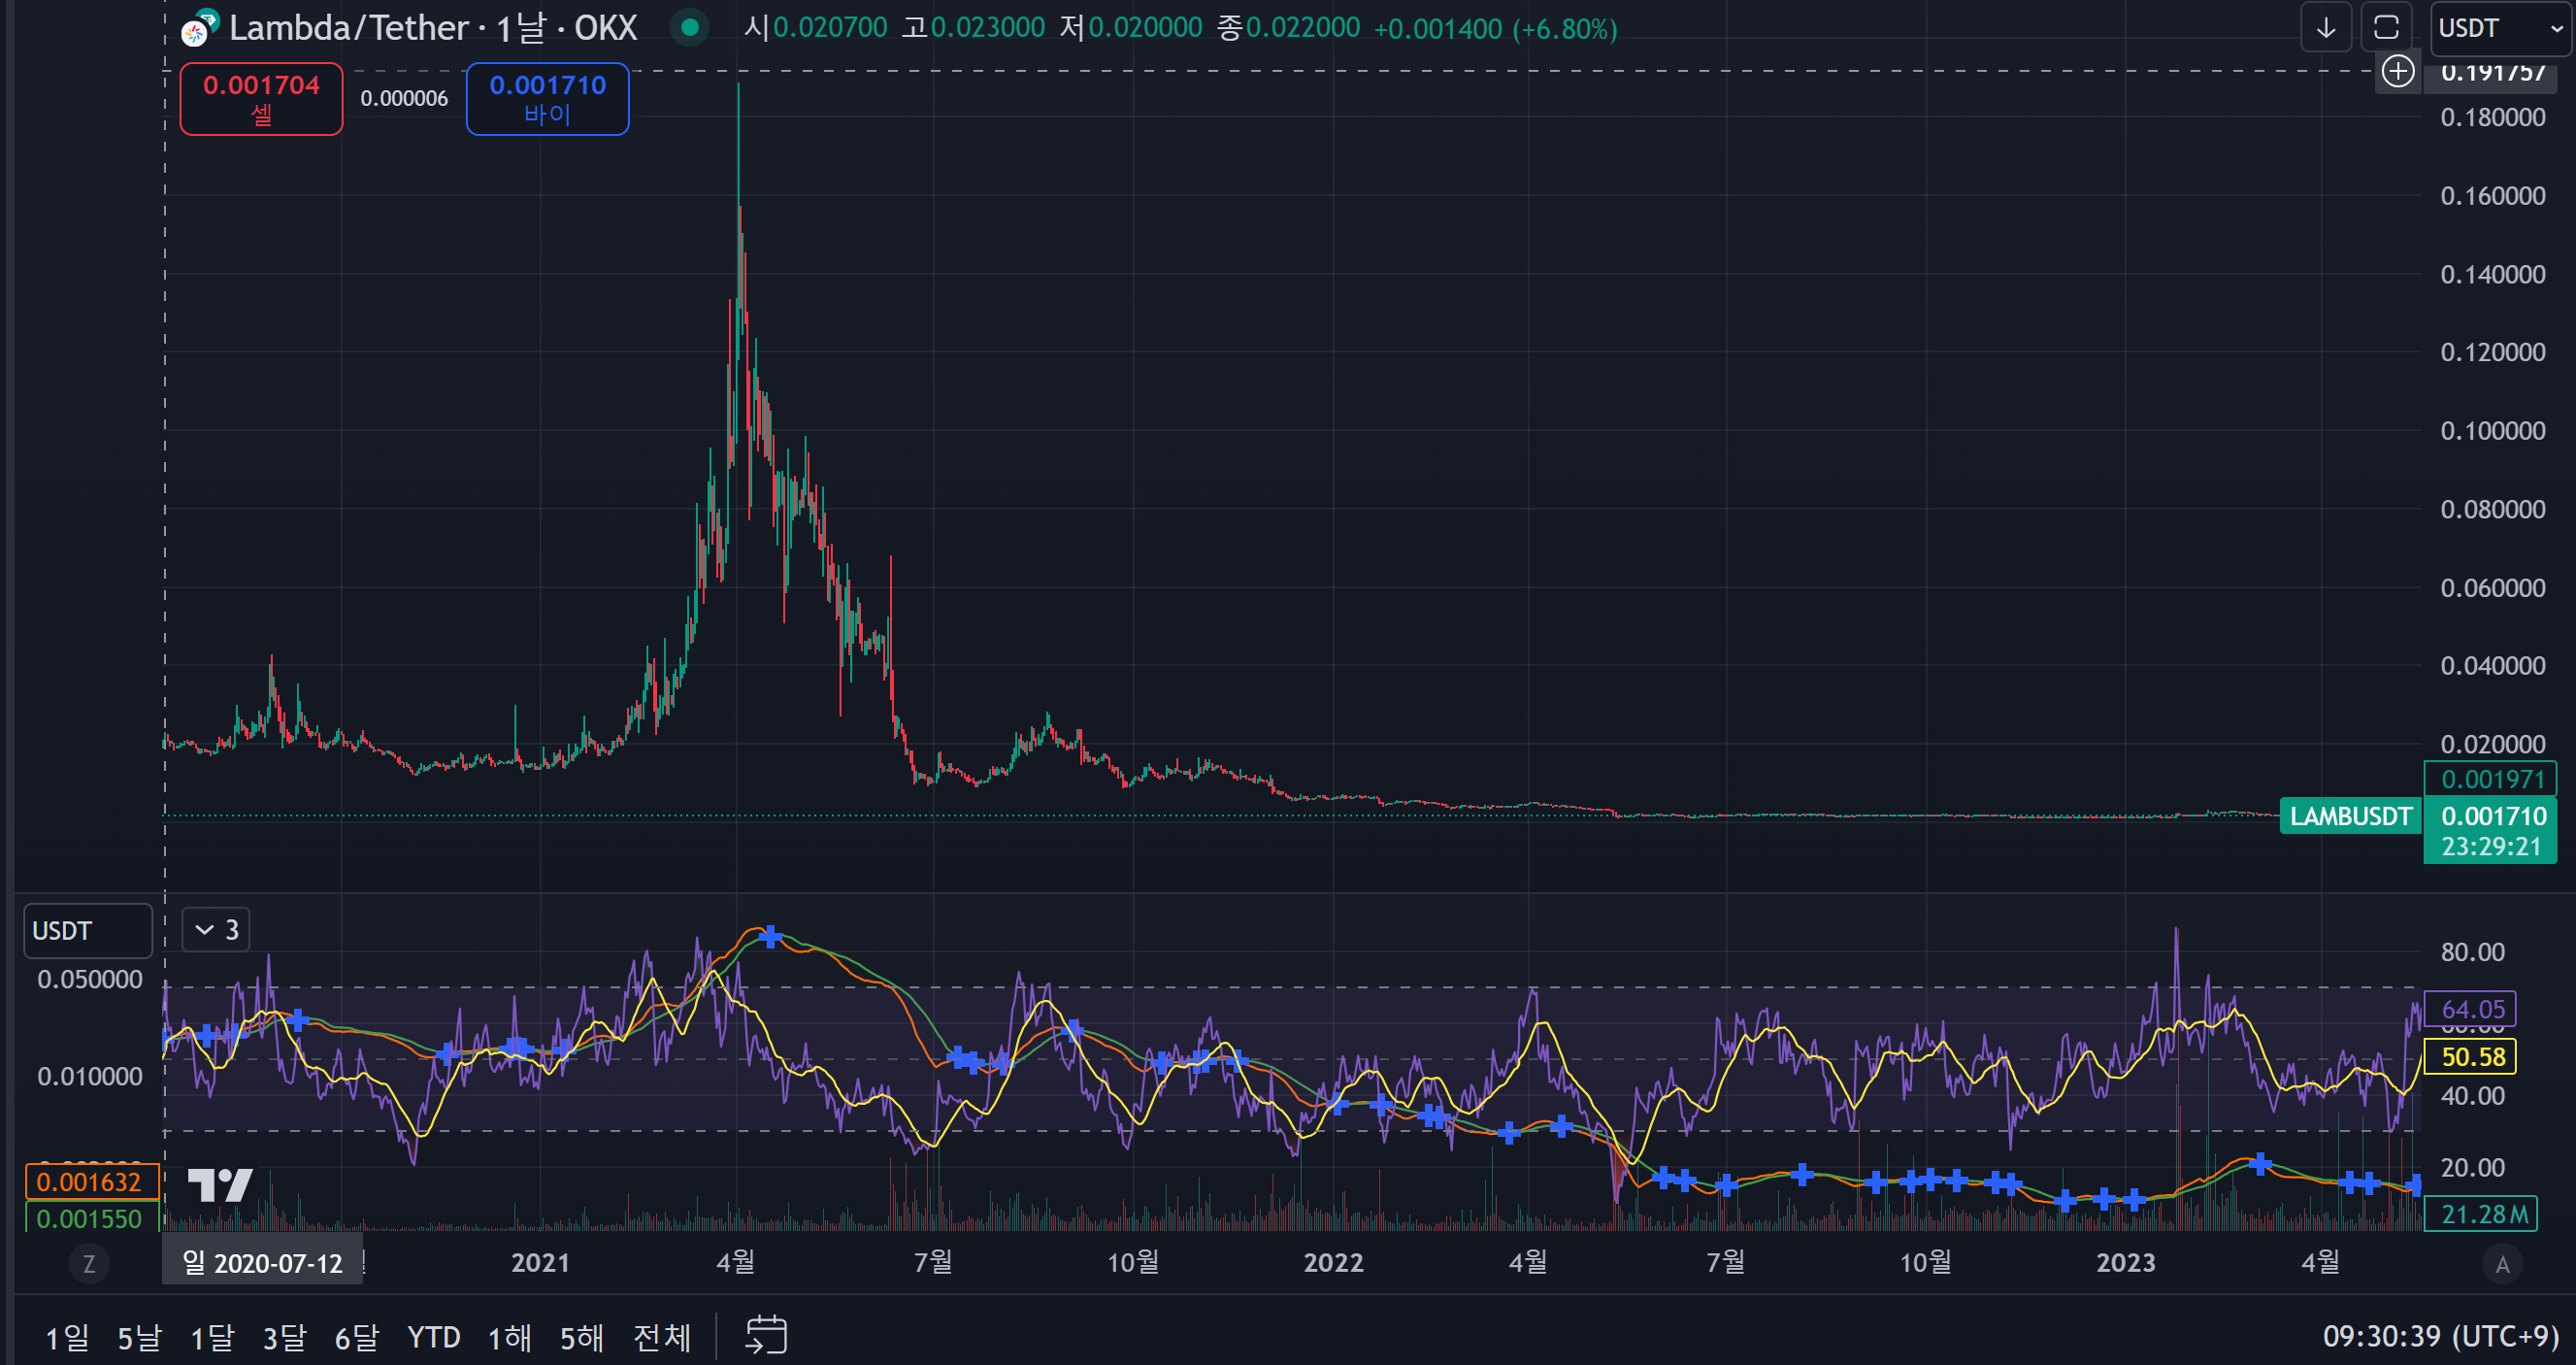Click the down arrow icon top right

2326,28
